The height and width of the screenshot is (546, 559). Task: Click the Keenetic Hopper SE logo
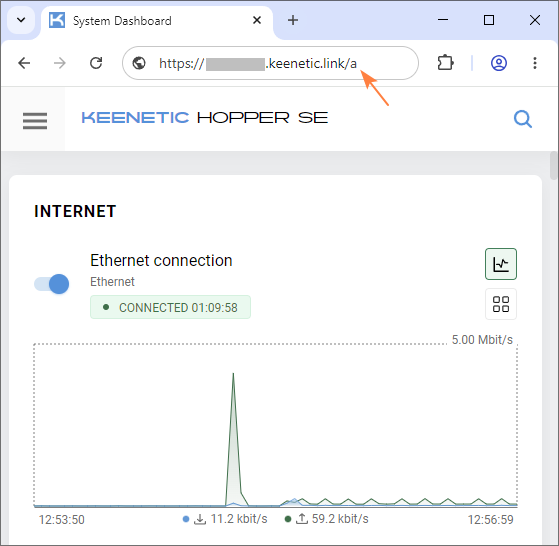tap(205, 118)
